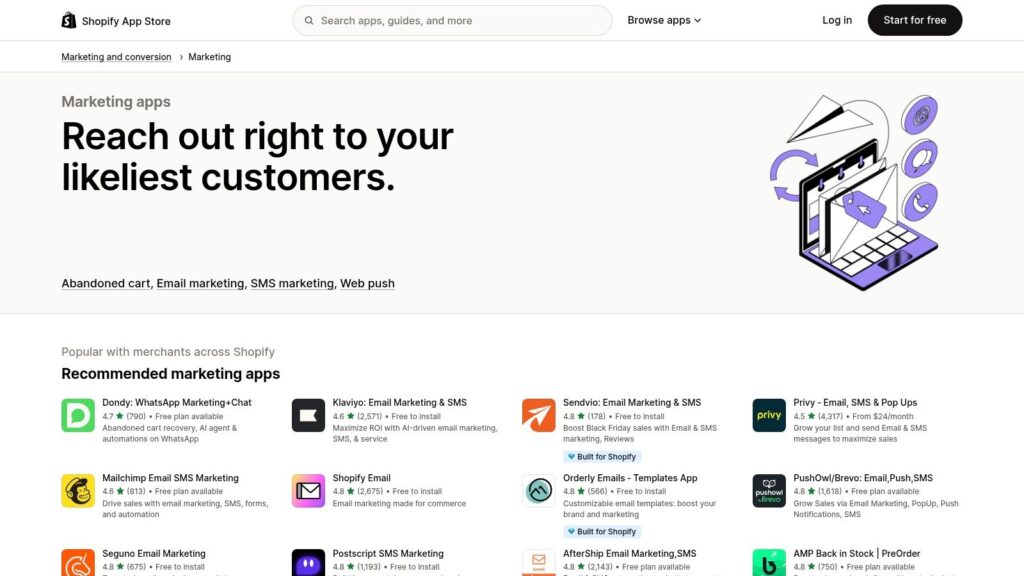Image resolution: width=1024 pixels, height=576 pixels.
Task: Open the Marketing and conversion breadcrumb
Action: [116, 57]
